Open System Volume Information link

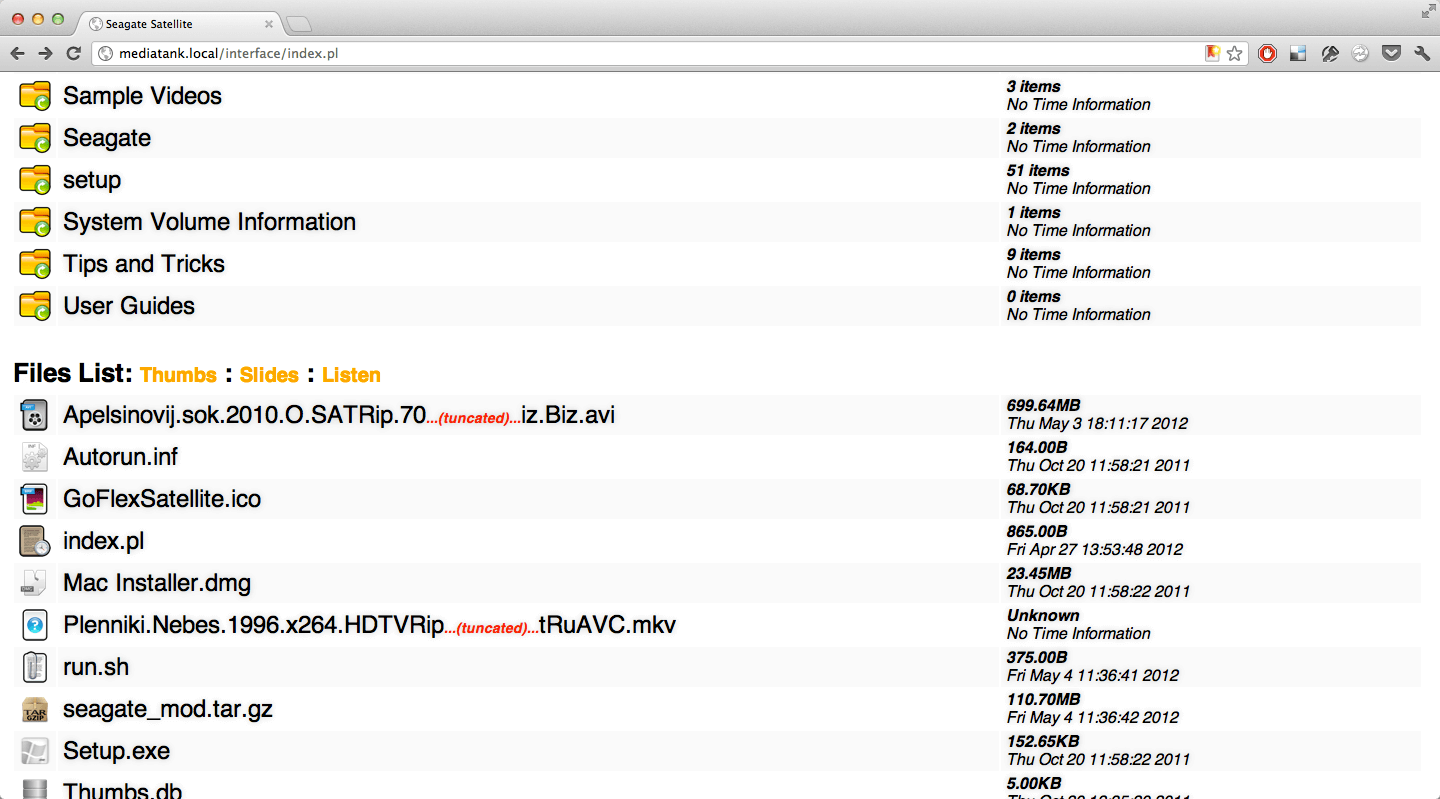point(209,222)
